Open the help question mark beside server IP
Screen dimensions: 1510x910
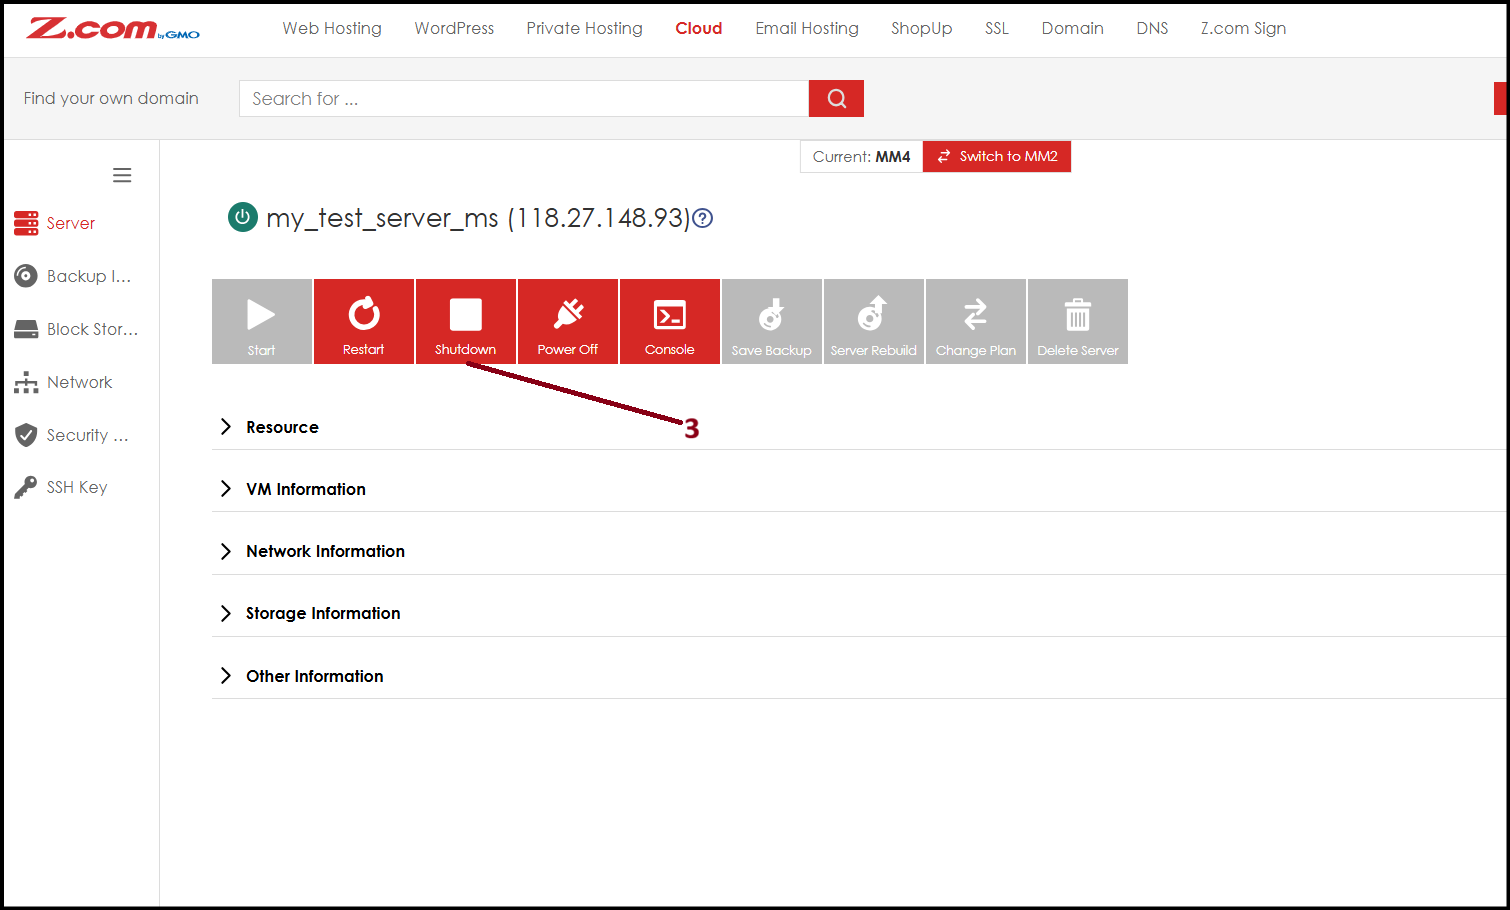pos(703,218)
